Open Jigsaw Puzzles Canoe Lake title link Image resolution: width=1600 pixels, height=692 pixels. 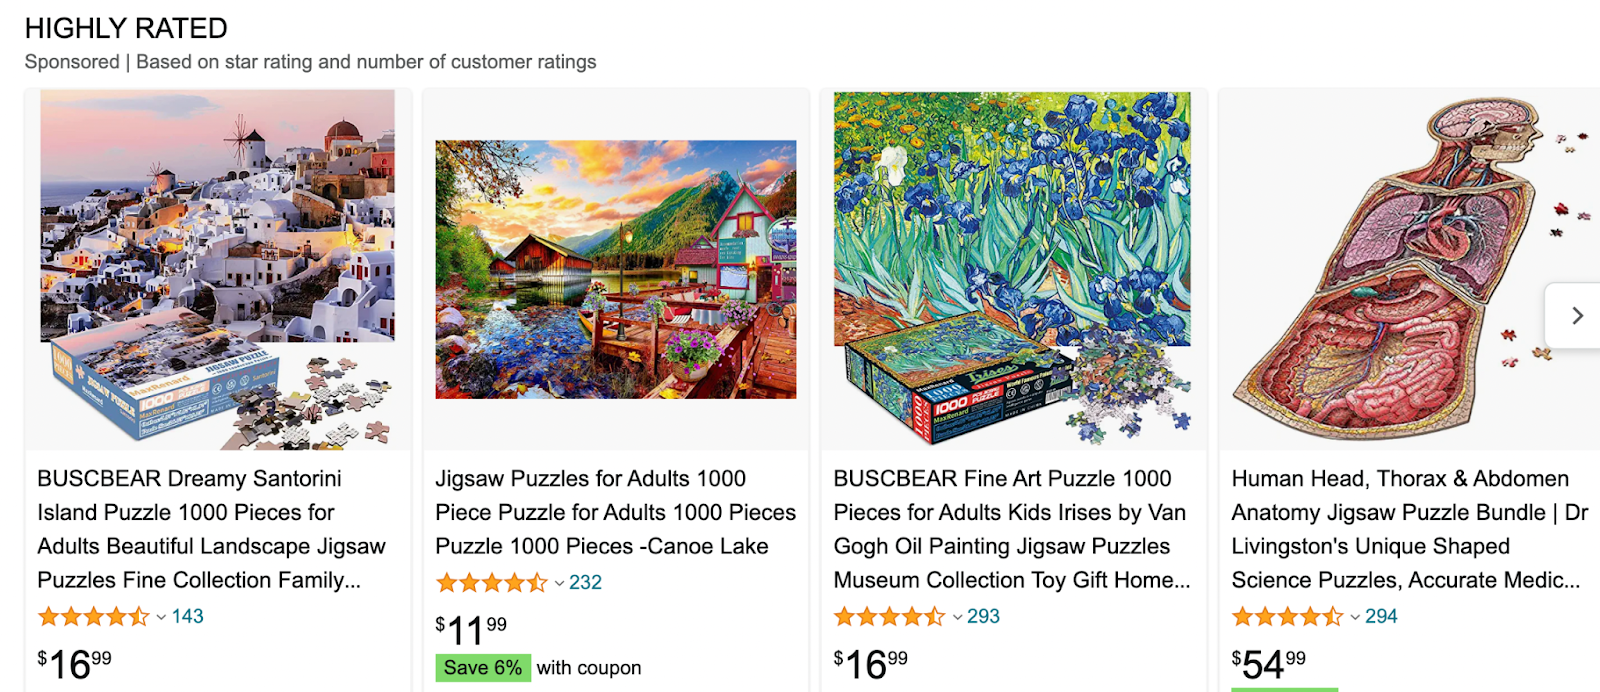pos(615,512)
